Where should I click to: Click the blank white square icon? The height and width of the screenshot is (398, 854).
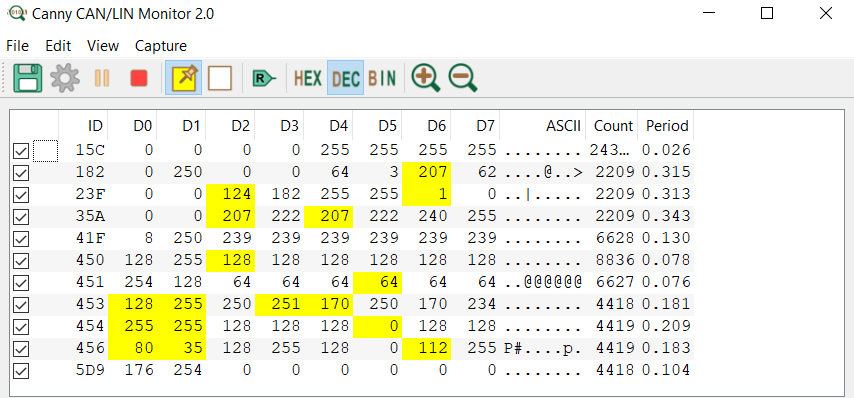[x=220, y=78]
